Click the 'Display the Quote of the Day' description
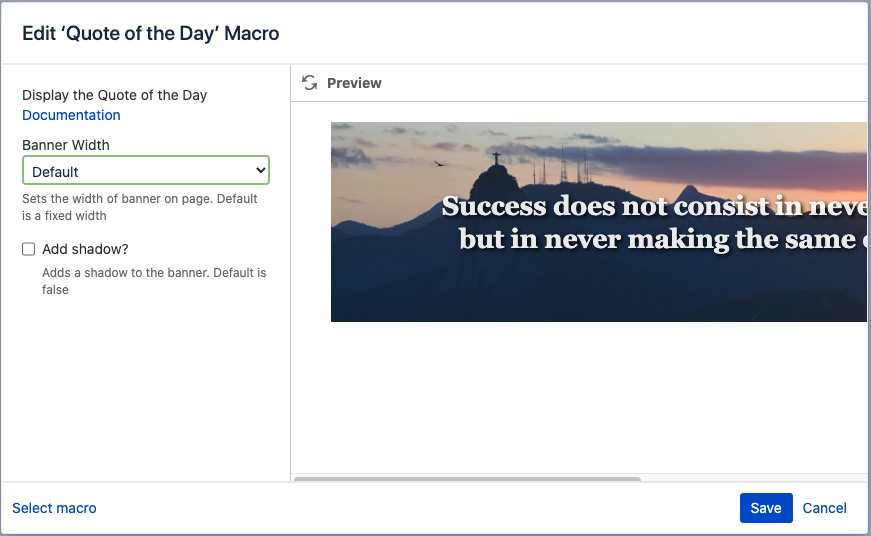871x536 pixels. point(114,95)
